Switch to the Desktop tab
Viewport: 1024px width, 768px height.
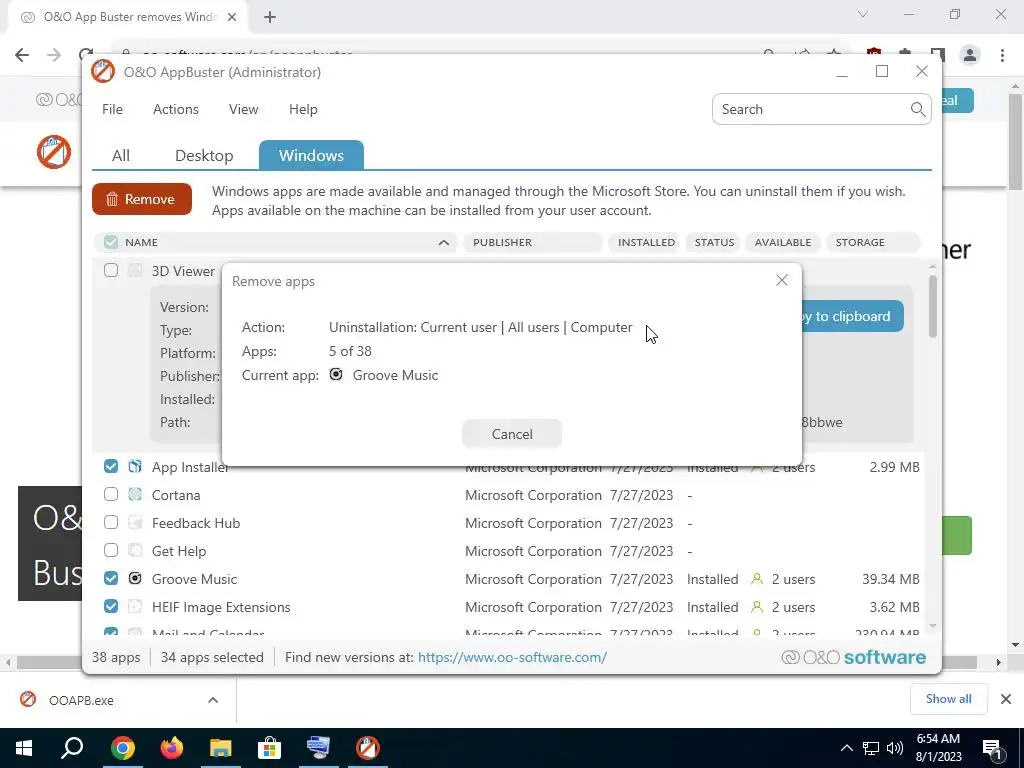point(204,155)
